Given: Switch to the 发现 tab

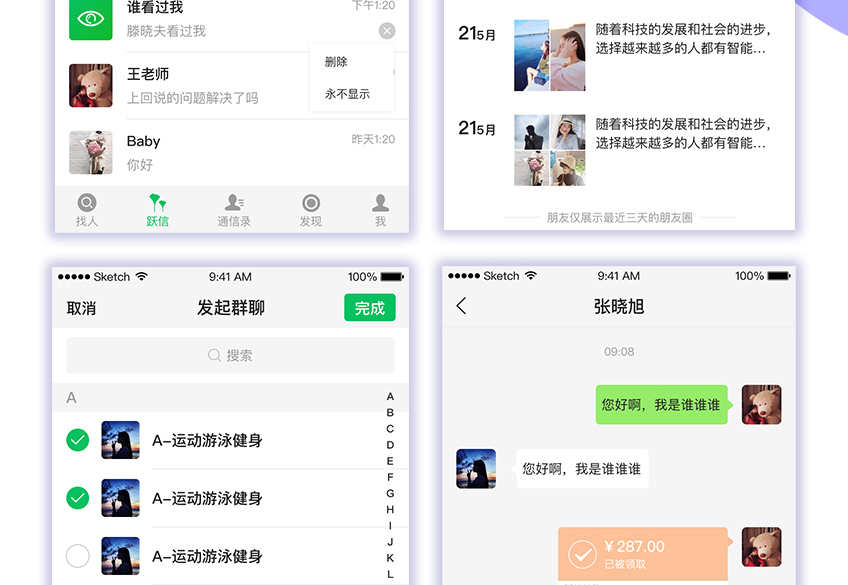Looking at the screenshot, I should coord(311,210).
